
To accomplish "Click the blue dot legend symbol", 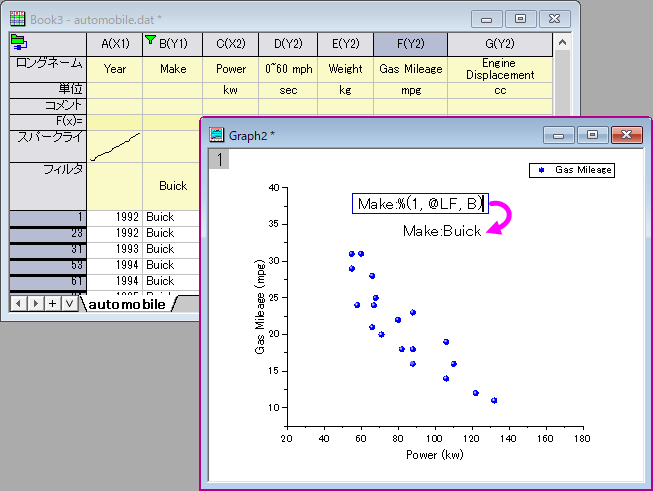I will point(541,170).
